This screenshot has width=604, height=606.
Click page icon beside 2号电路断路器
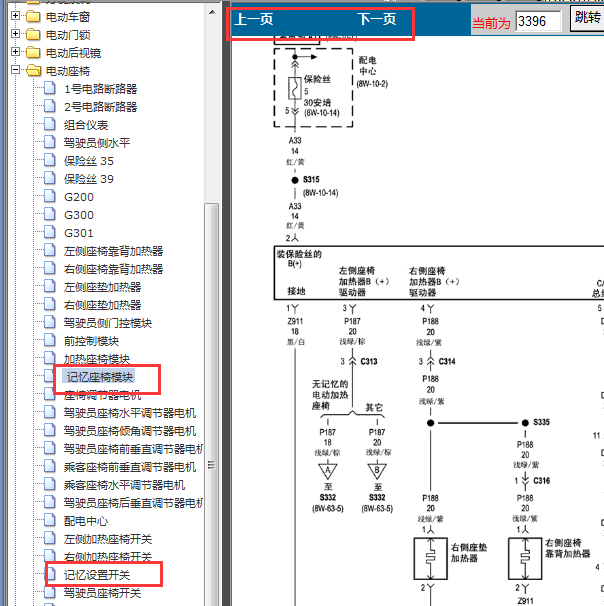pyautogui.click(x=49, y=106)
